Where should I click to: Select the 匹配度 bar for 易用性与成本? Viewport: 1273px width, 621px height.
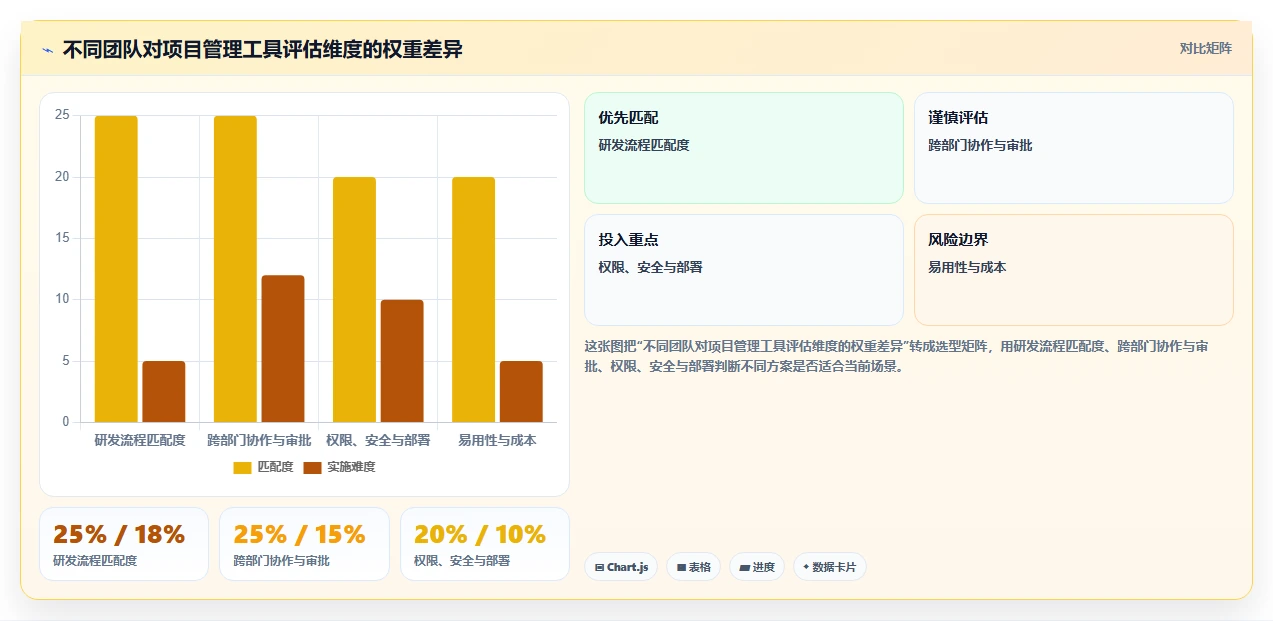coord(473,299)
